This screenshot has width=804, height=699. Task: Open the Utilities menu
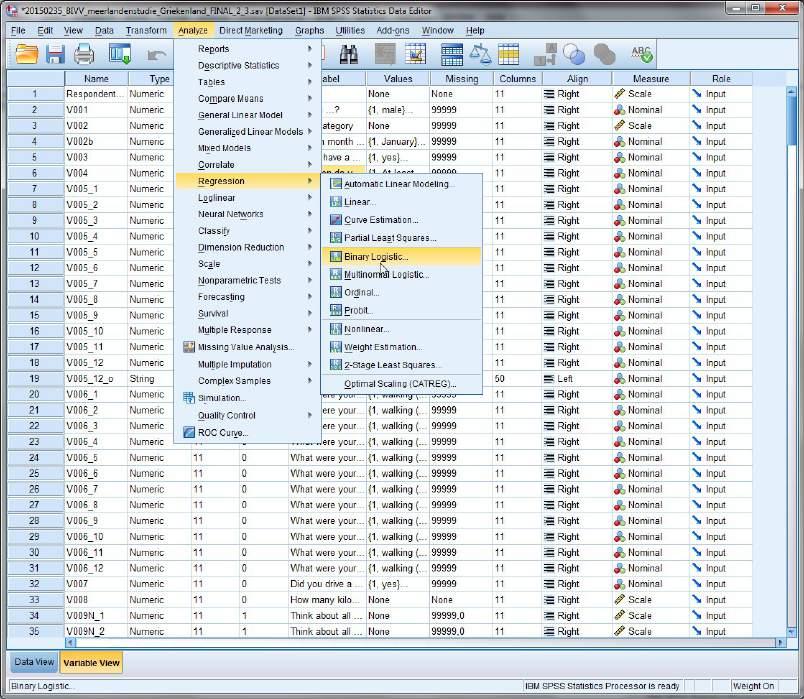coord(350,30)
